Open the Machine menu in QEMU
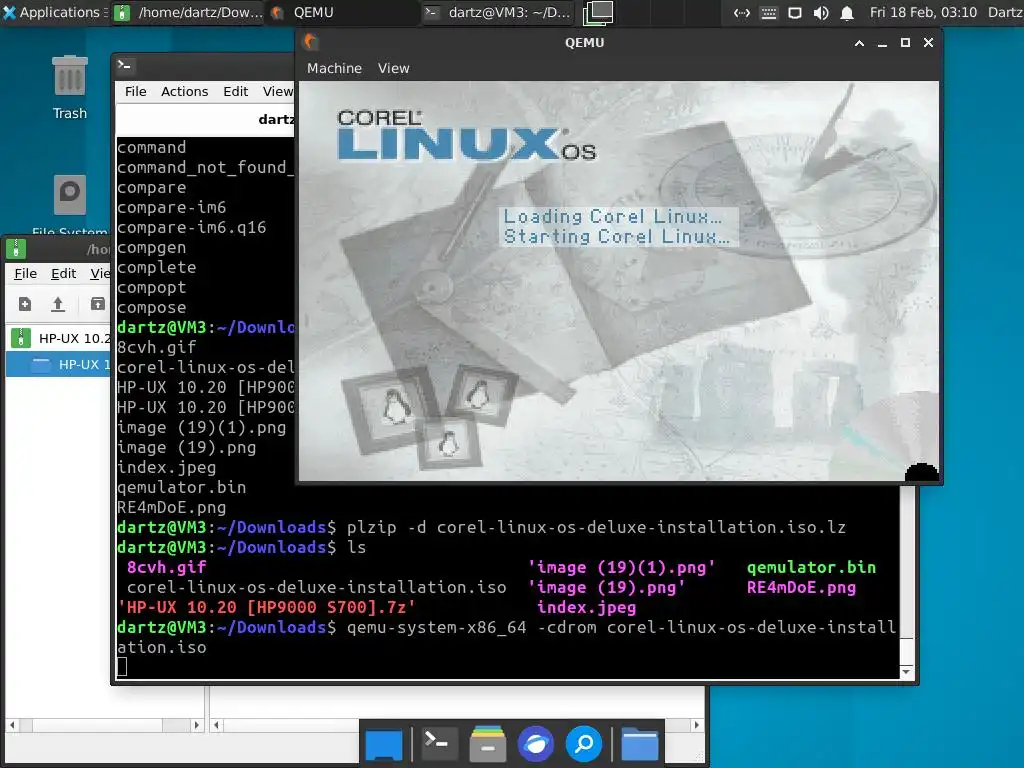Screen dimensions: 1024x768 point(334,68)
